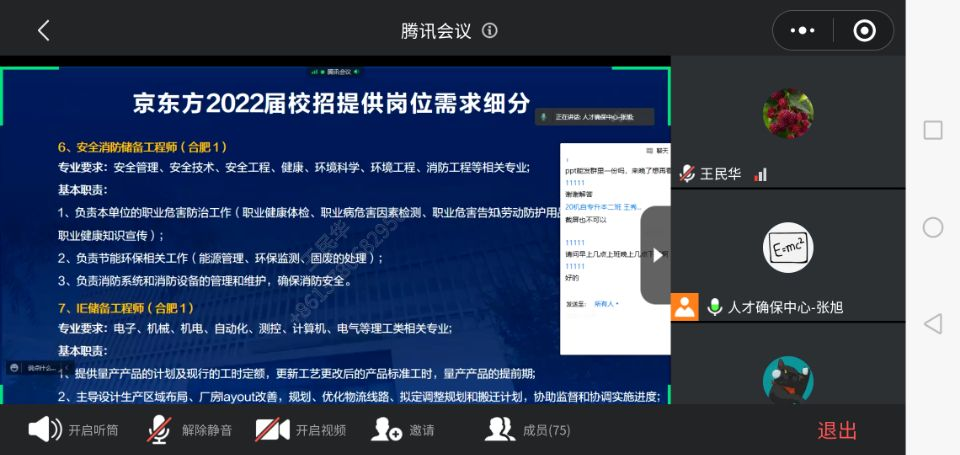Image resolution: width=960 pixels, height=455 pixels.
Task: Tap 王民华's muted microphone icon
Action: [x=687, y=174]
